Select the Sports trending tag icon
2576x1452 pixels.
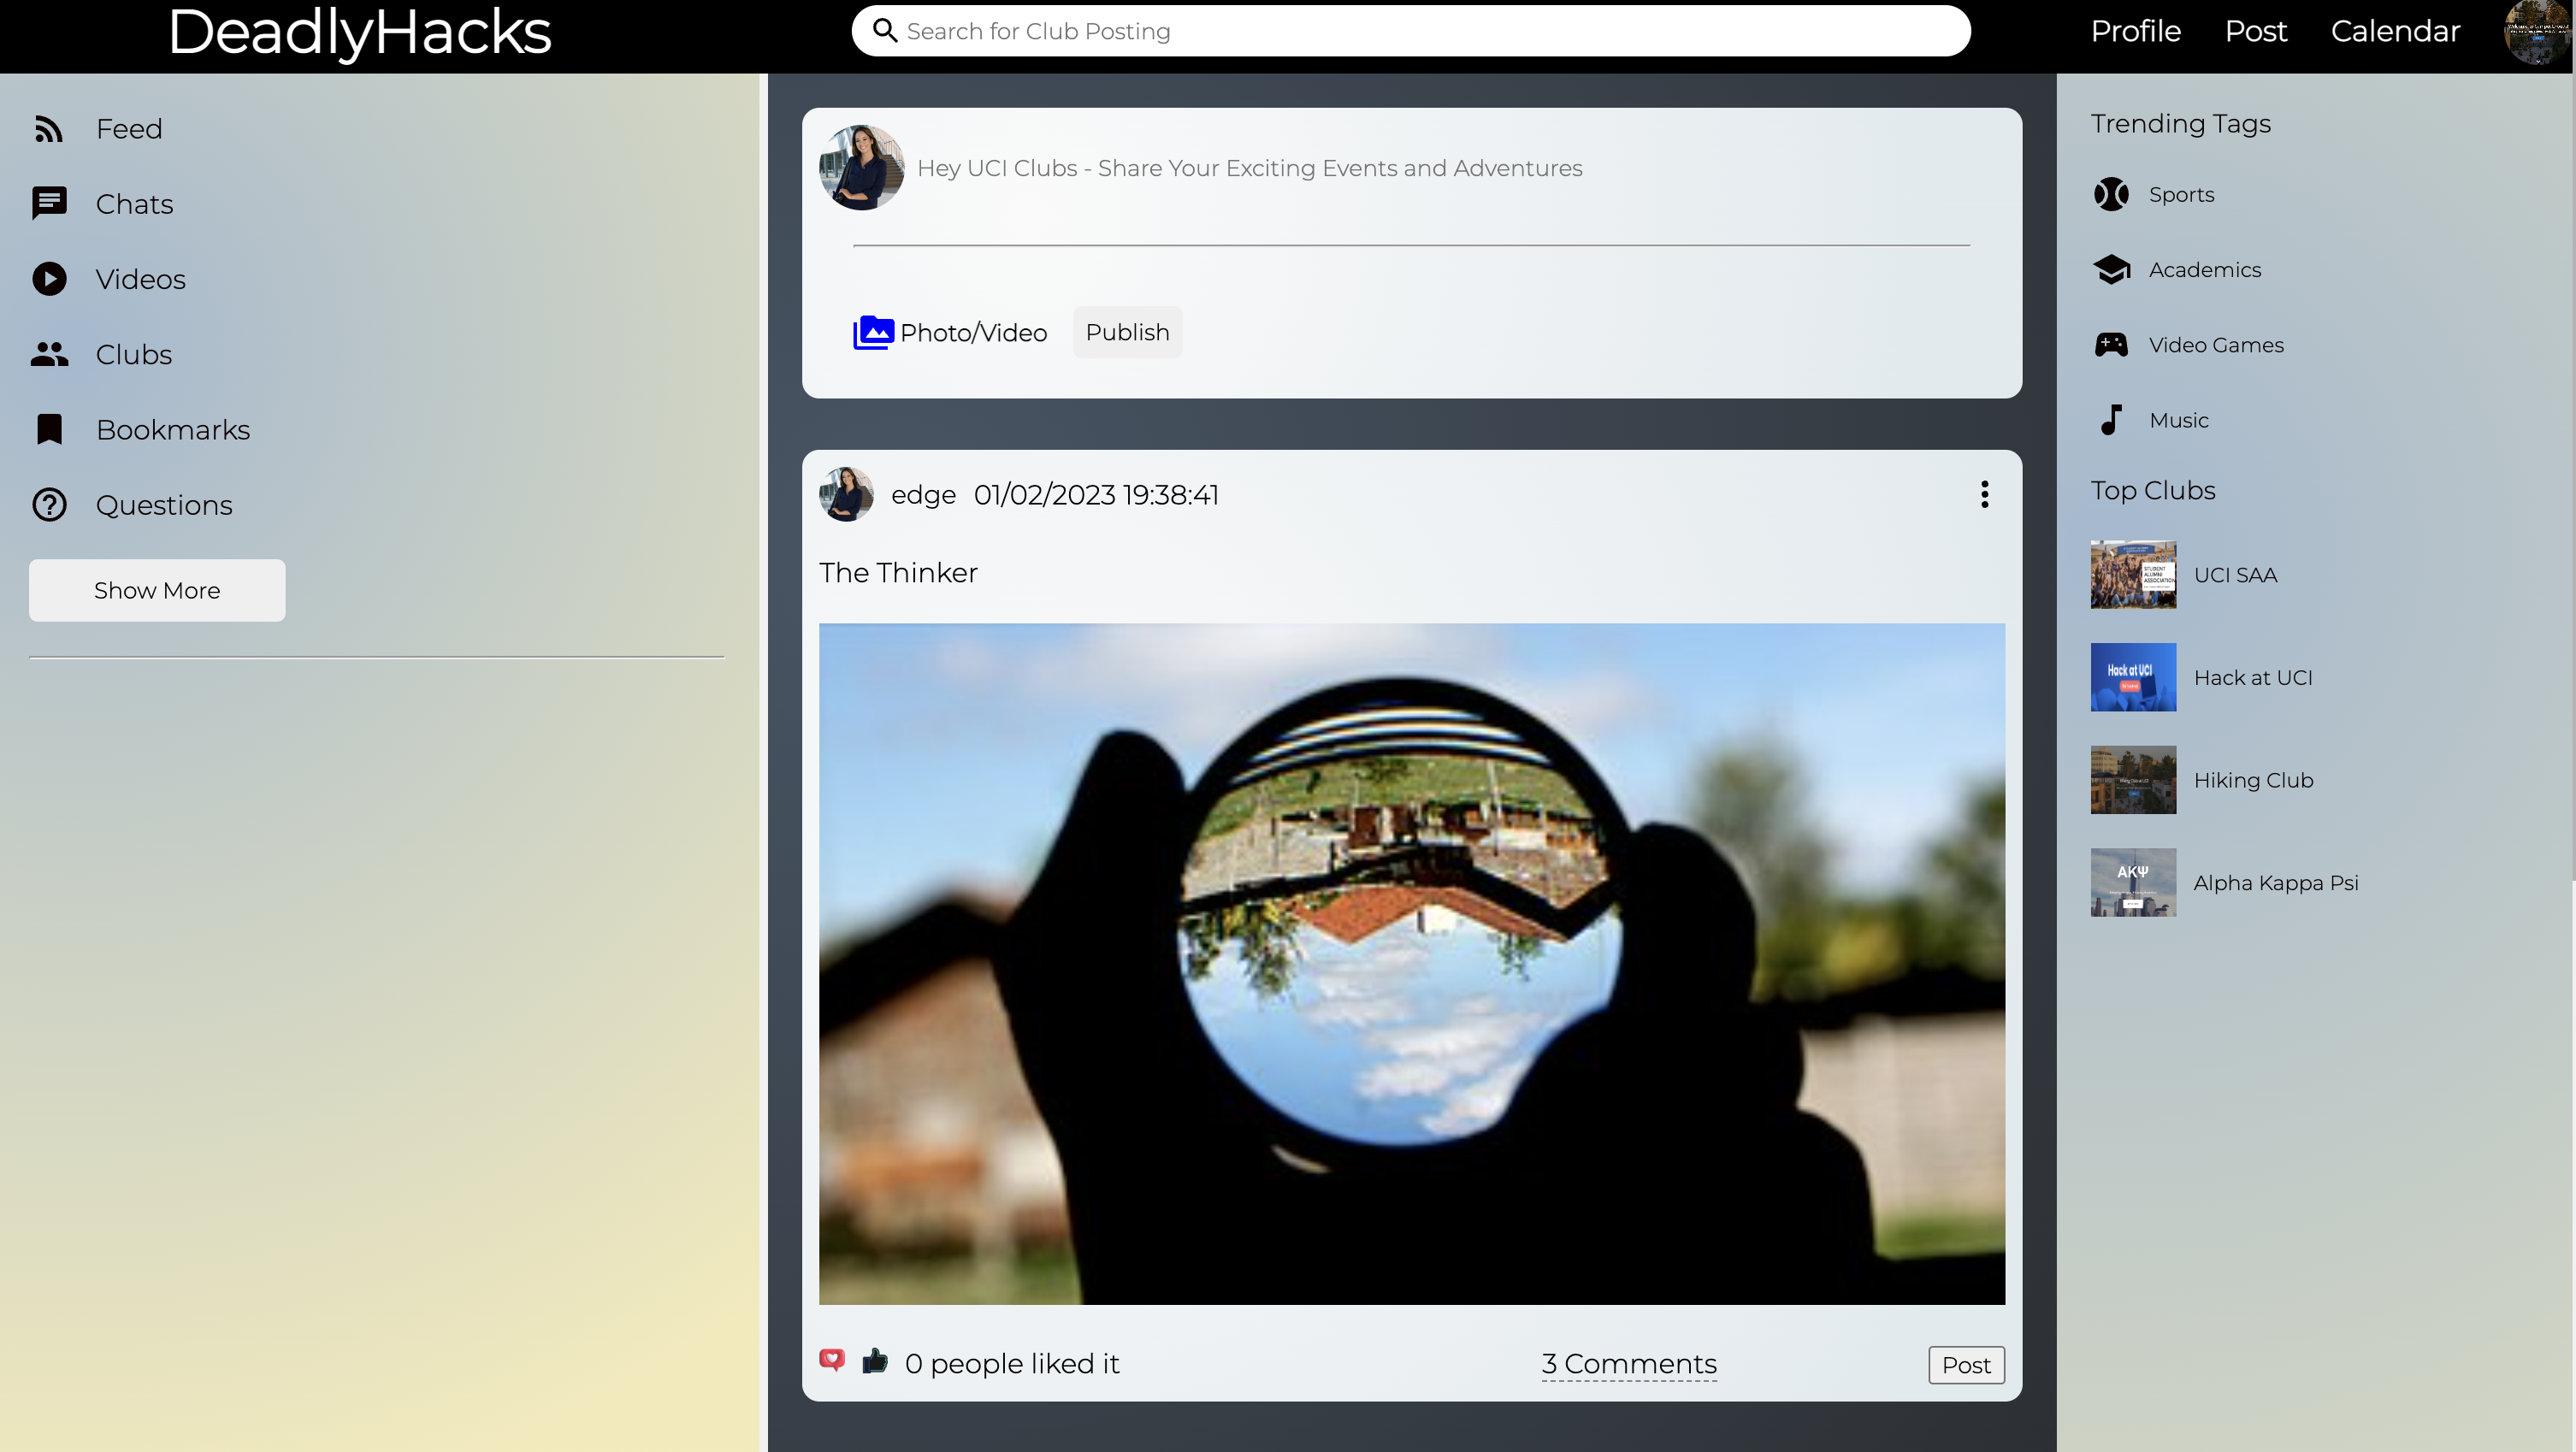(2111, 194)
